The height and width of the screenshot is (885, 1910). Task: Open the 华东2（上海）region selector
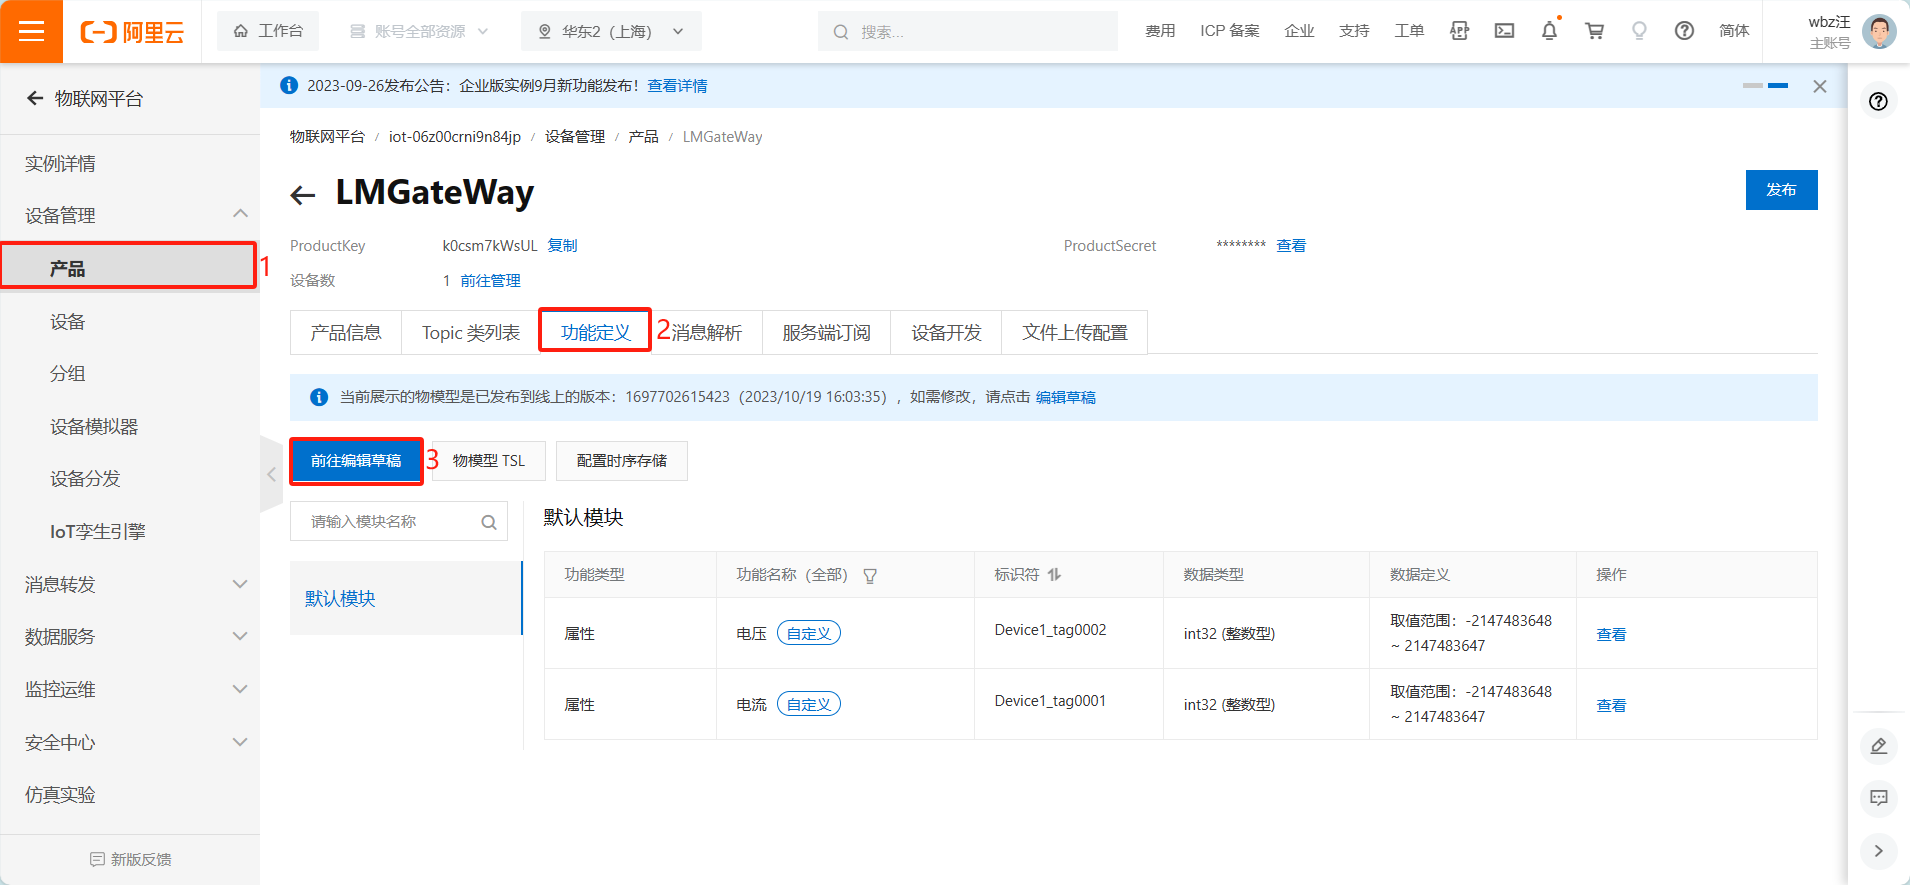click(x=611, y=31)
